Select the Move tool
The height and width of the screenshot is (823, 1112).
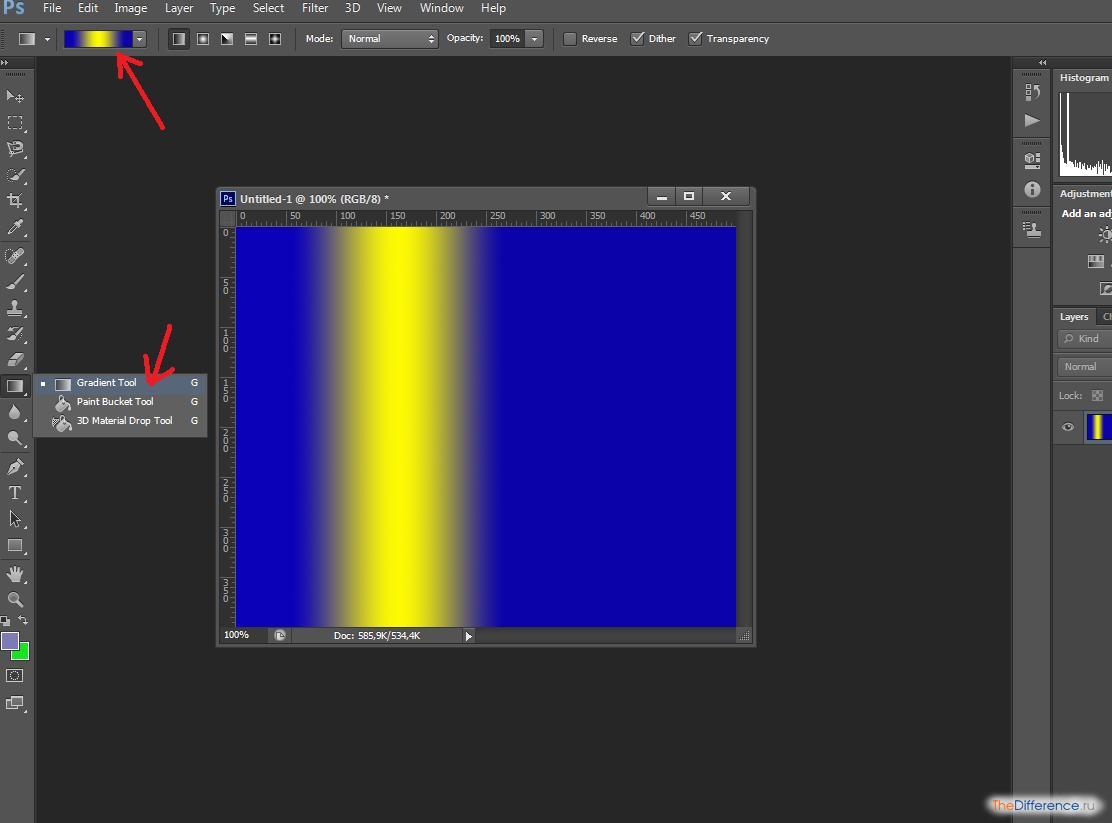pyautogui.click(x=15, y=96)
